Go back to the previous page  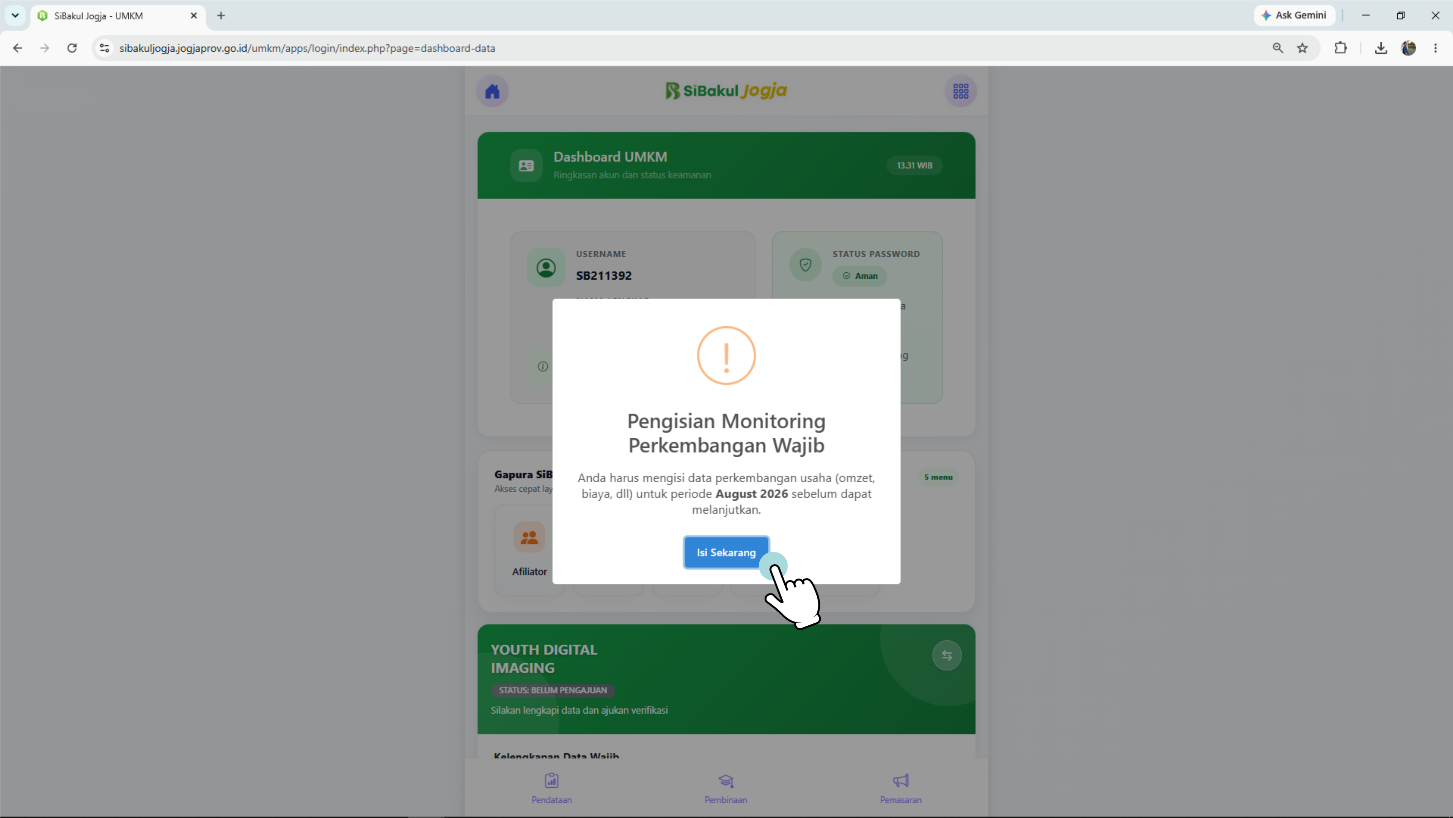pos(17,48)
